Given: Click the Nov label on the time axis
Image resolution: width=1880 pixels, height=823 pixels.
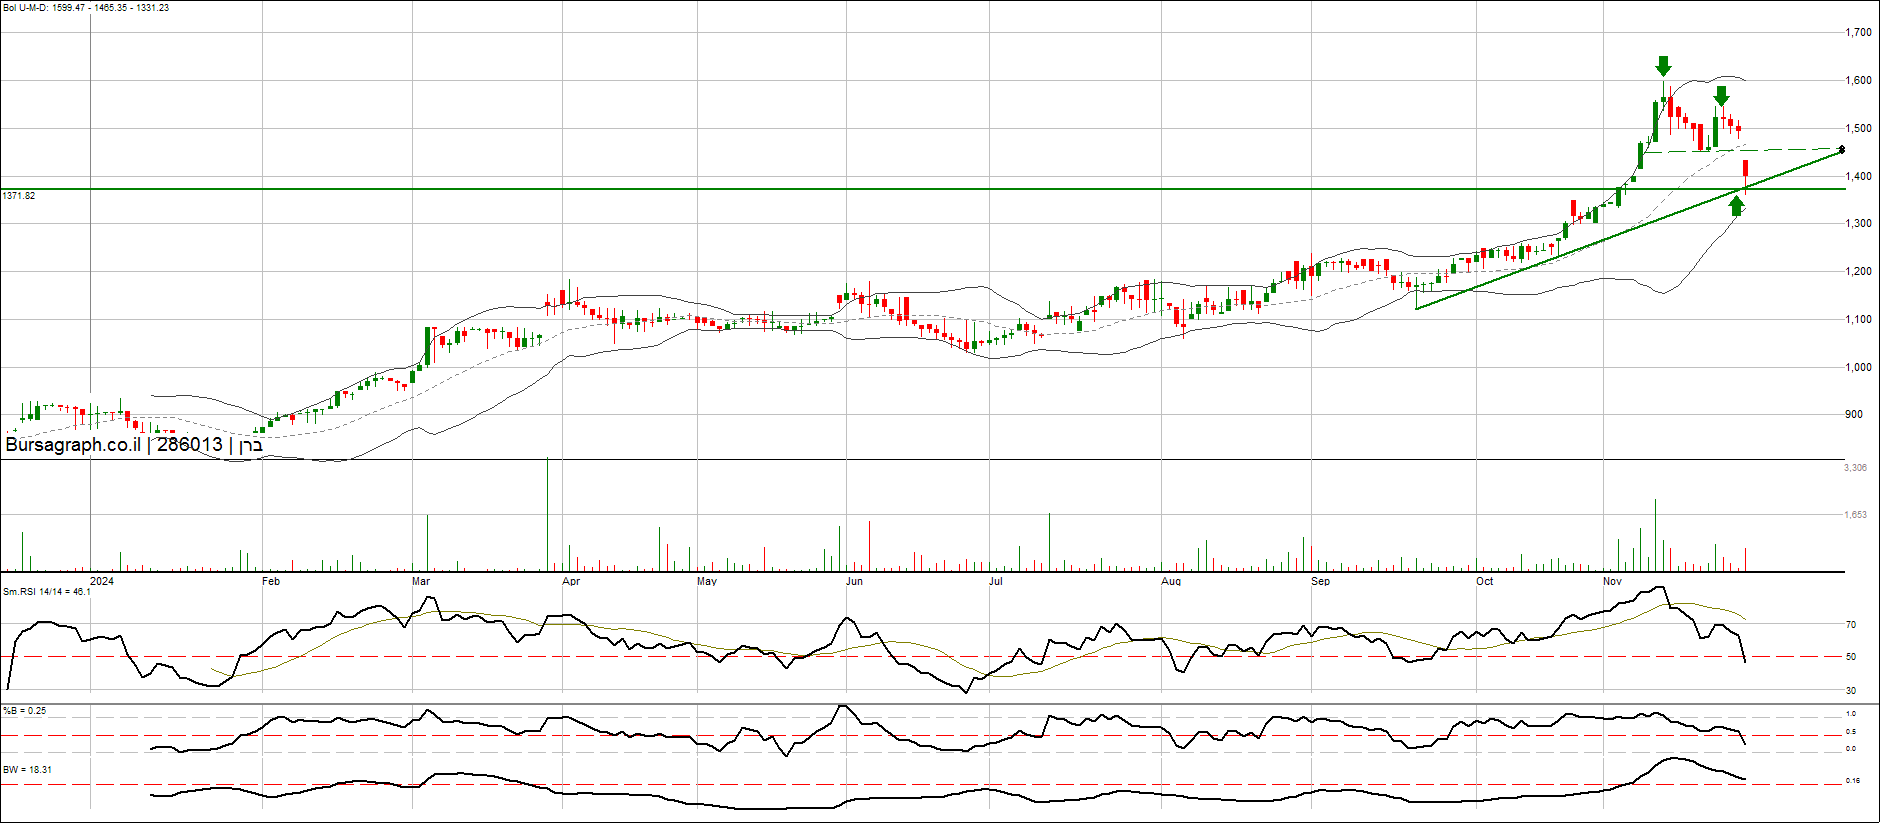Looking at the screenshot, I should click(x=1612, y=581).
